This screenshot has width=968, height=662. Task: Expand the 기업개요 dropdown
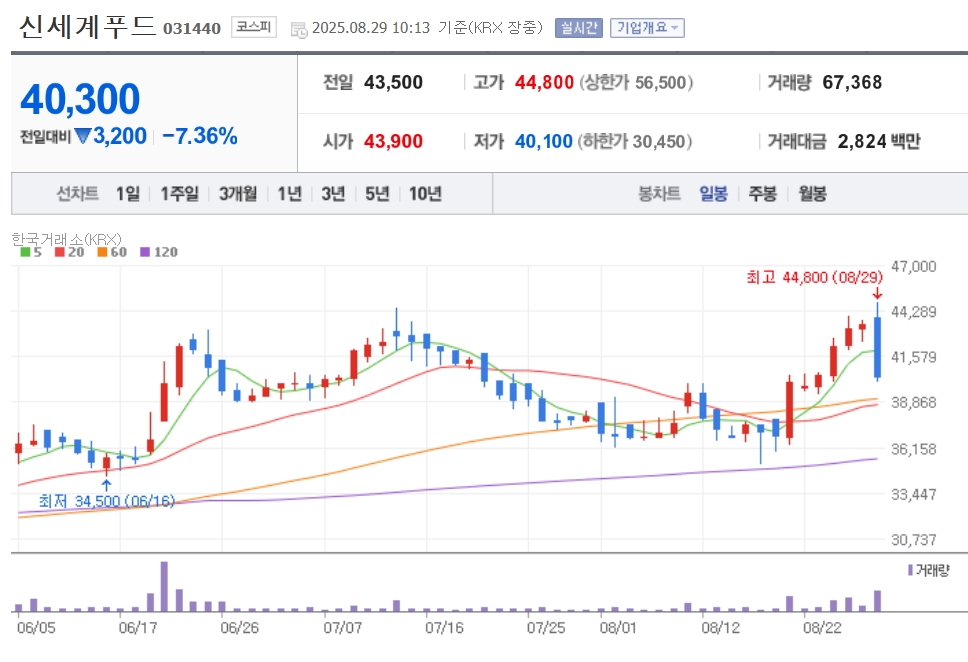coord(647,28)
